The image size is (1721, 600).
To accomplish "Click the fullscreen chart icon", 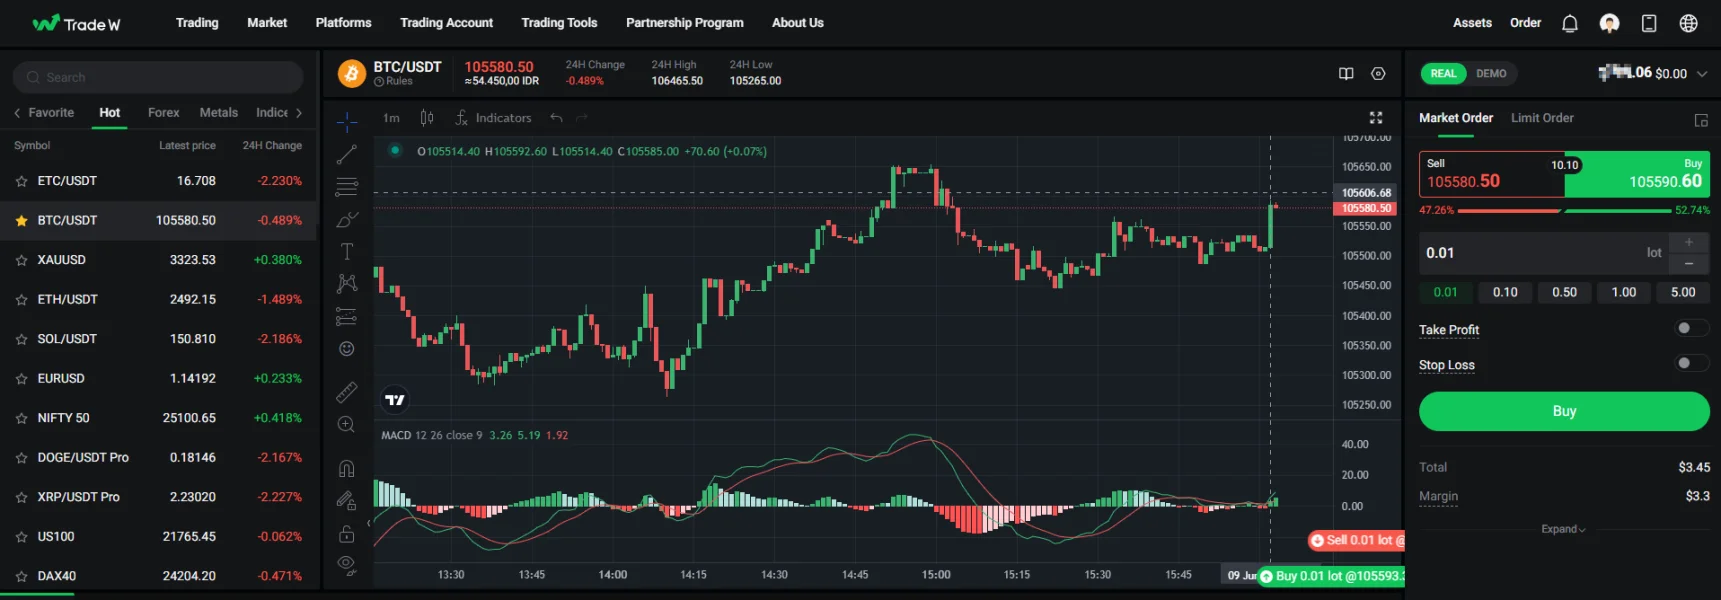I will point(1376,118).
